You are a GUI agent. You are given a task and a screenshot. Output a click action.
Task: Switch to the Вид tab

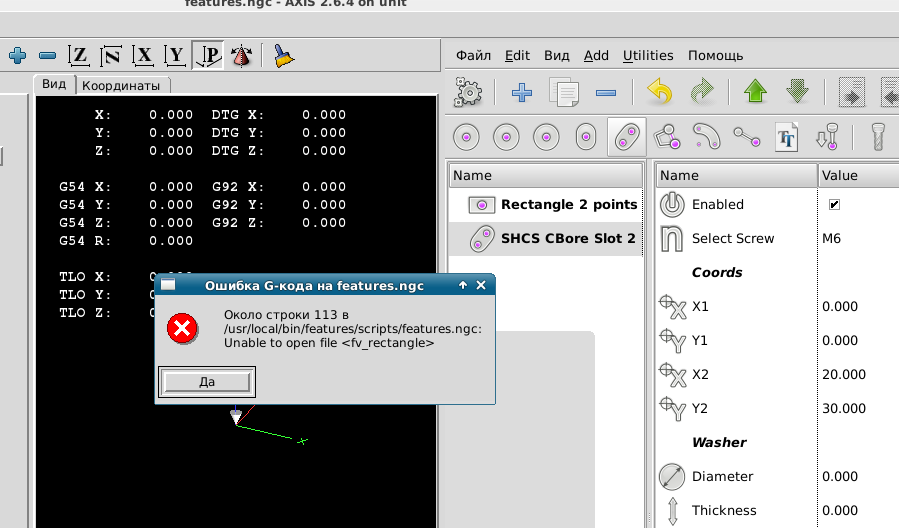tap(54, 84)
